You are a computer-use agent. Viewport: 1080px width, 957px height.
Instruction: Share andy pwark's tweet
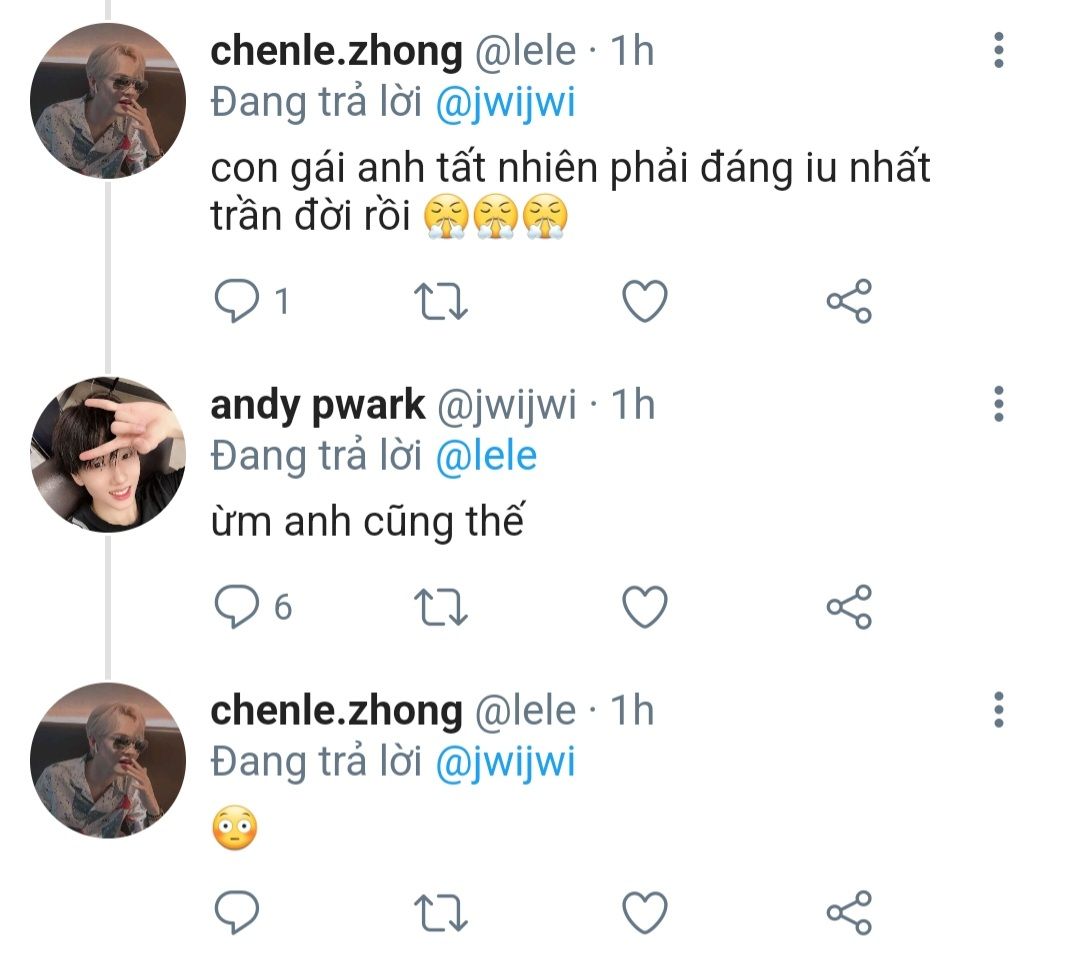(x=849, y=606)
